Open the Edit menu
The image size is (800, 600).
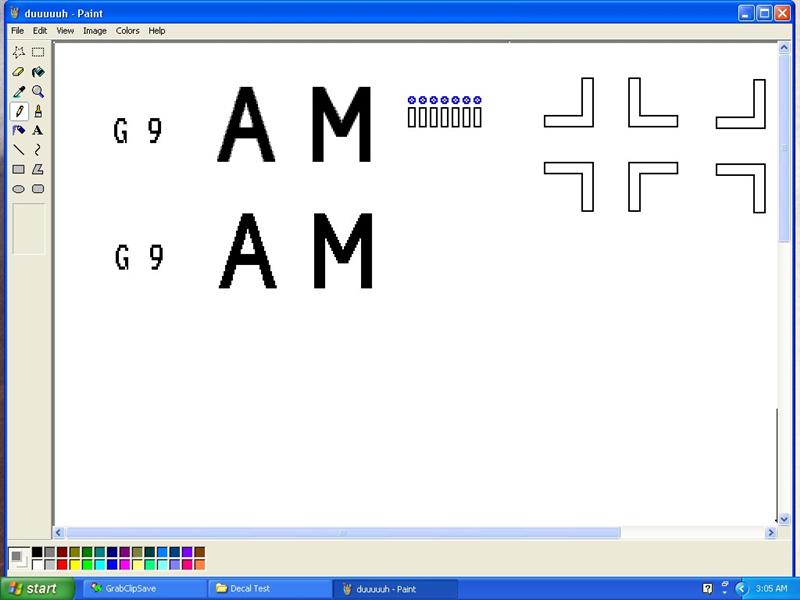[x=40, y=31]
